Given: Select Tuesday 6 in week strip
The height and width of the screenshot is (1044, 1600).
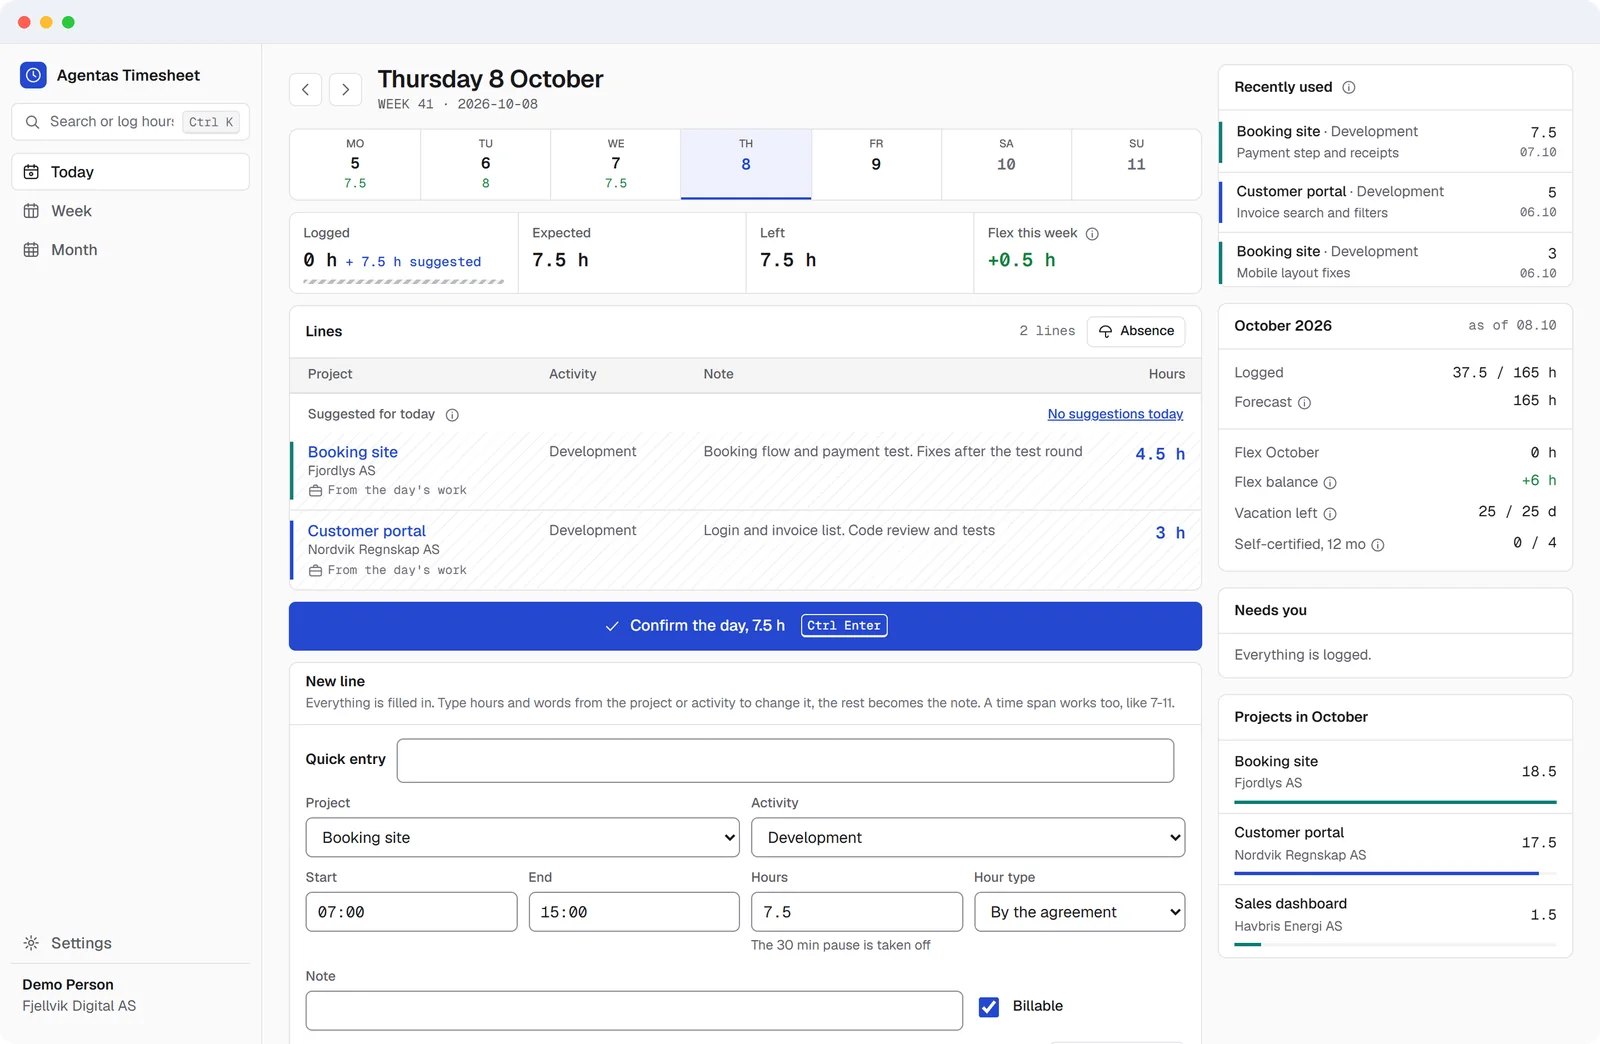Looking at the screenshot, I should pyautogui.click(x=486, y=164).
